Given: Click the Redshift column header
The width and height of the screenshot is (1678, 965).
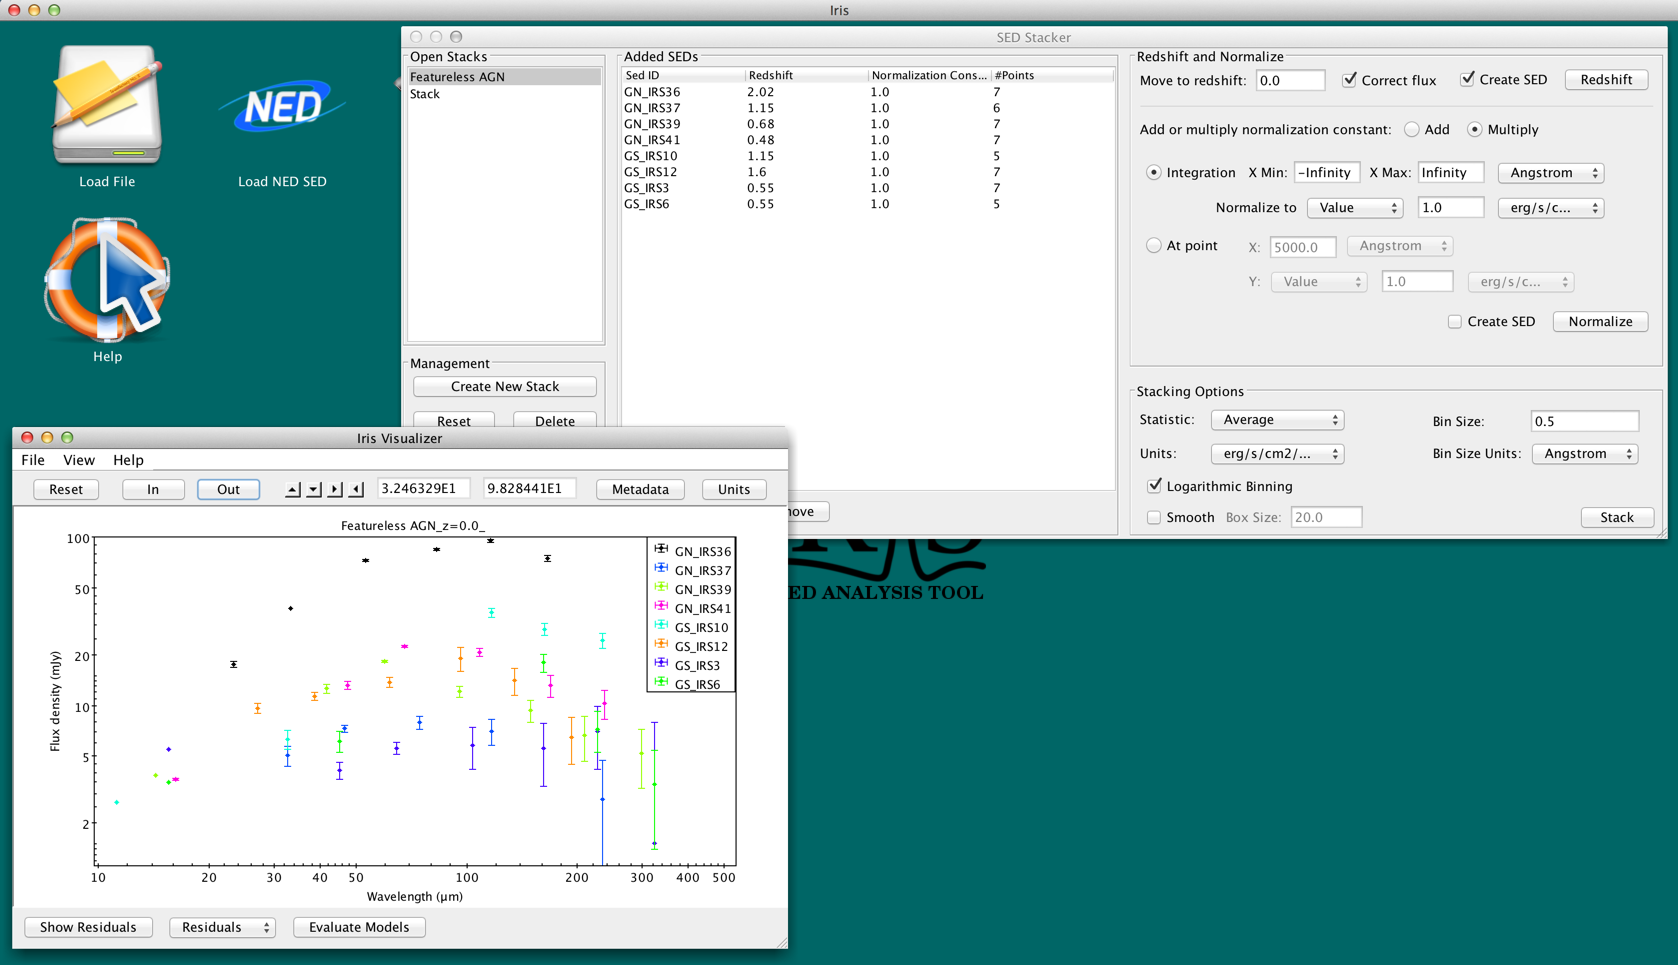Looking at the screenshot, I should point(806,75).
